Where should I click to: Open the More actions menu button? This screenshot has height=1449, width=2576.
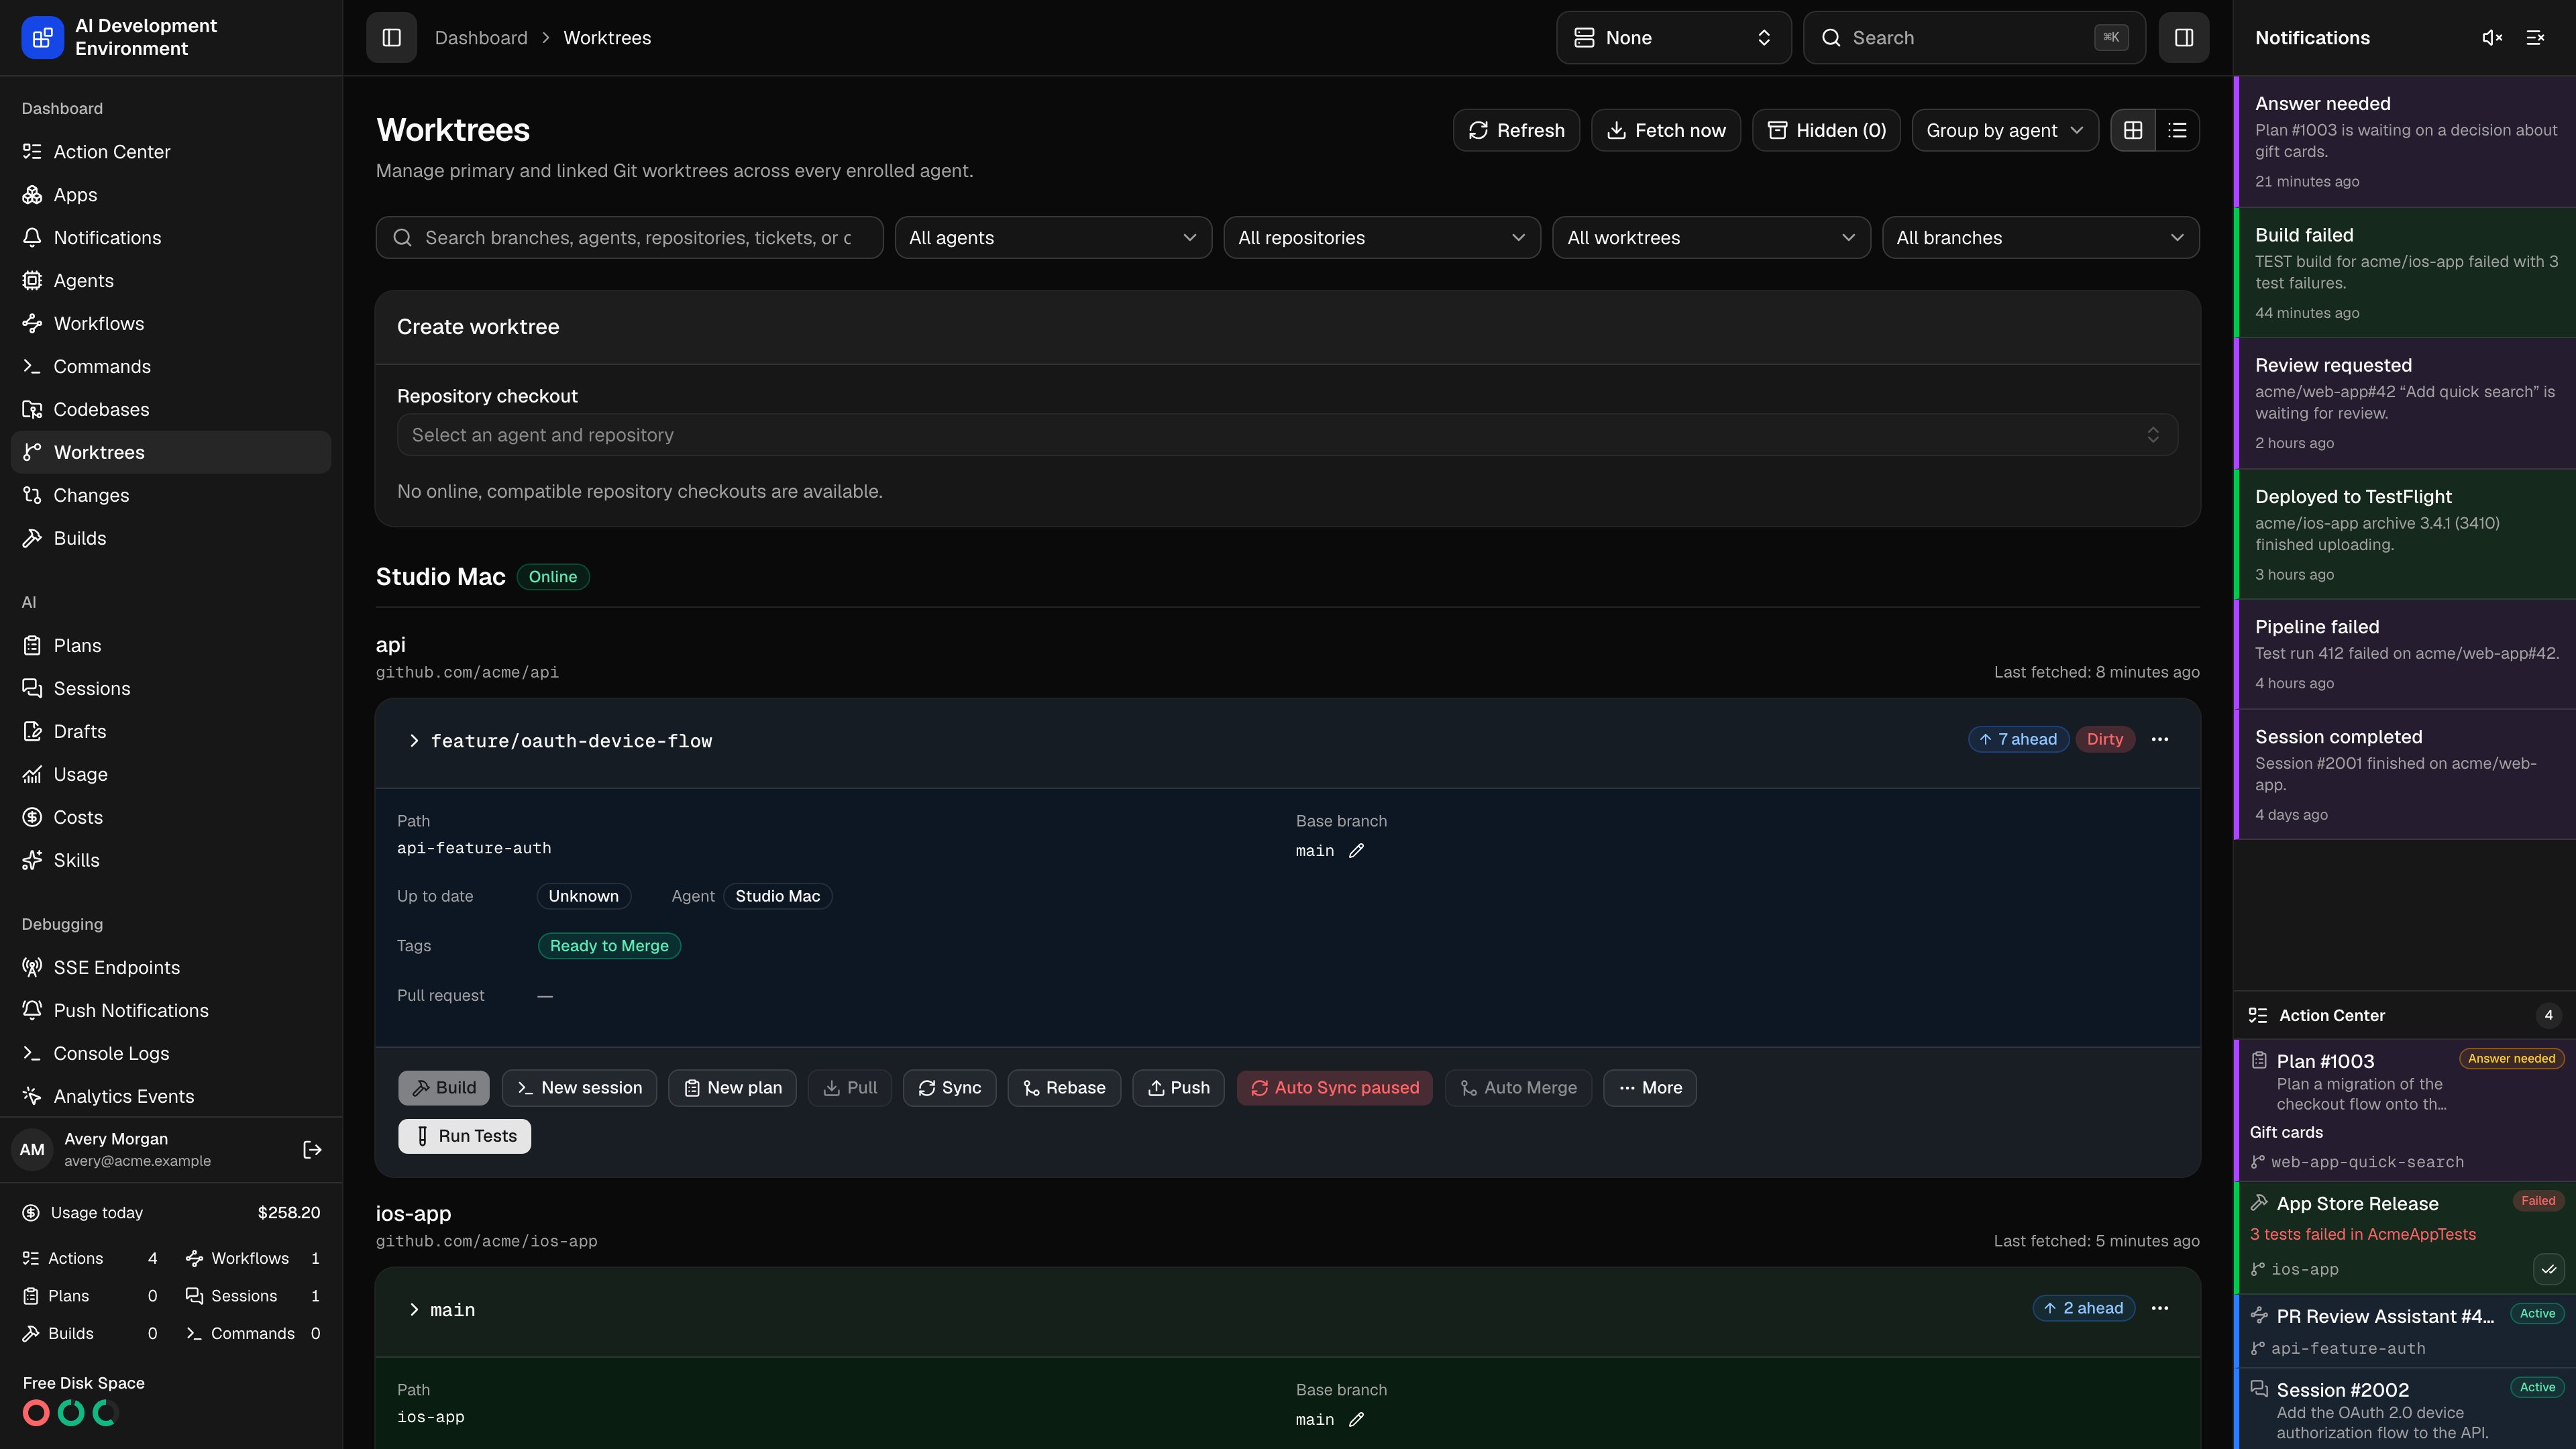coord(1650,1088)
